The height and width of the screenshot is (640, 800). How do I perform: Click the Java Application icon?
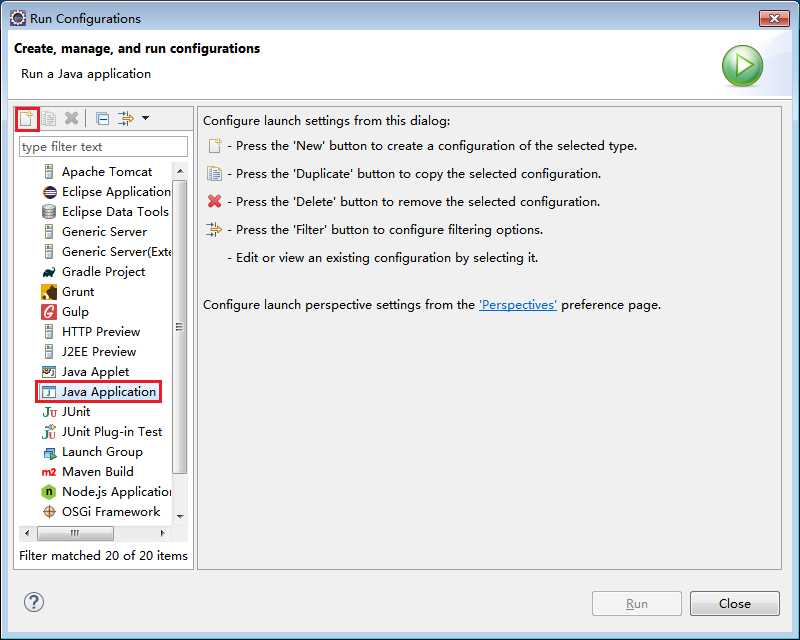point(49,392)
